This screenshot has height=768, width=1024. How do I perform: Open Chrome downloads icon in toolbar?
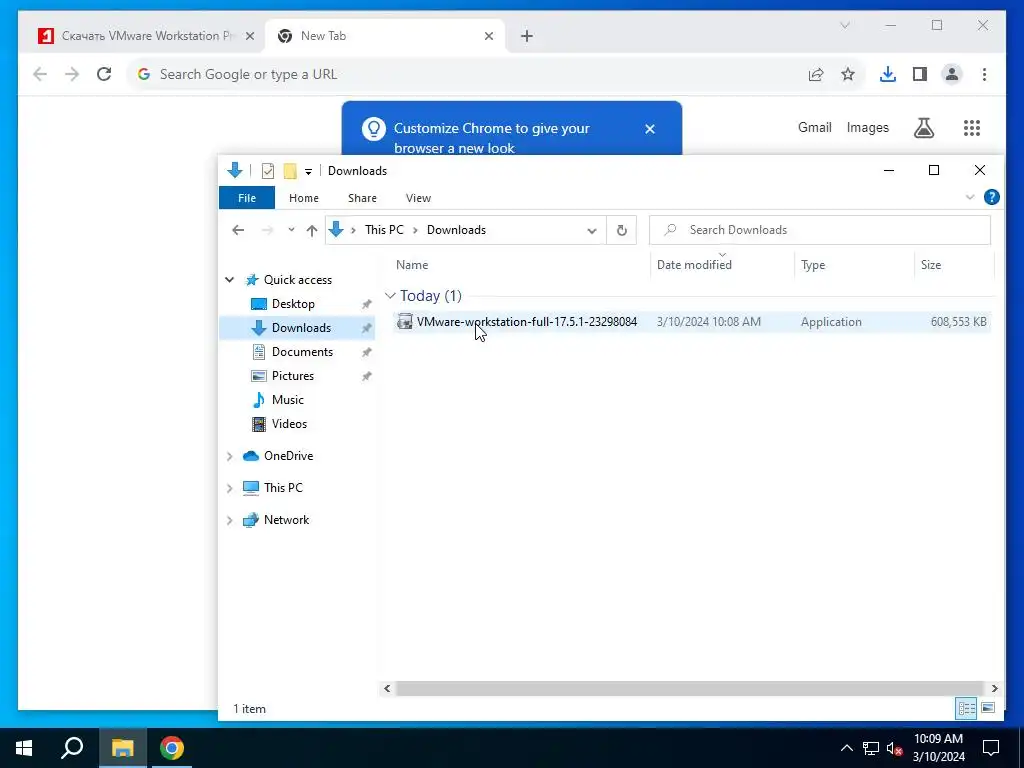888,74
